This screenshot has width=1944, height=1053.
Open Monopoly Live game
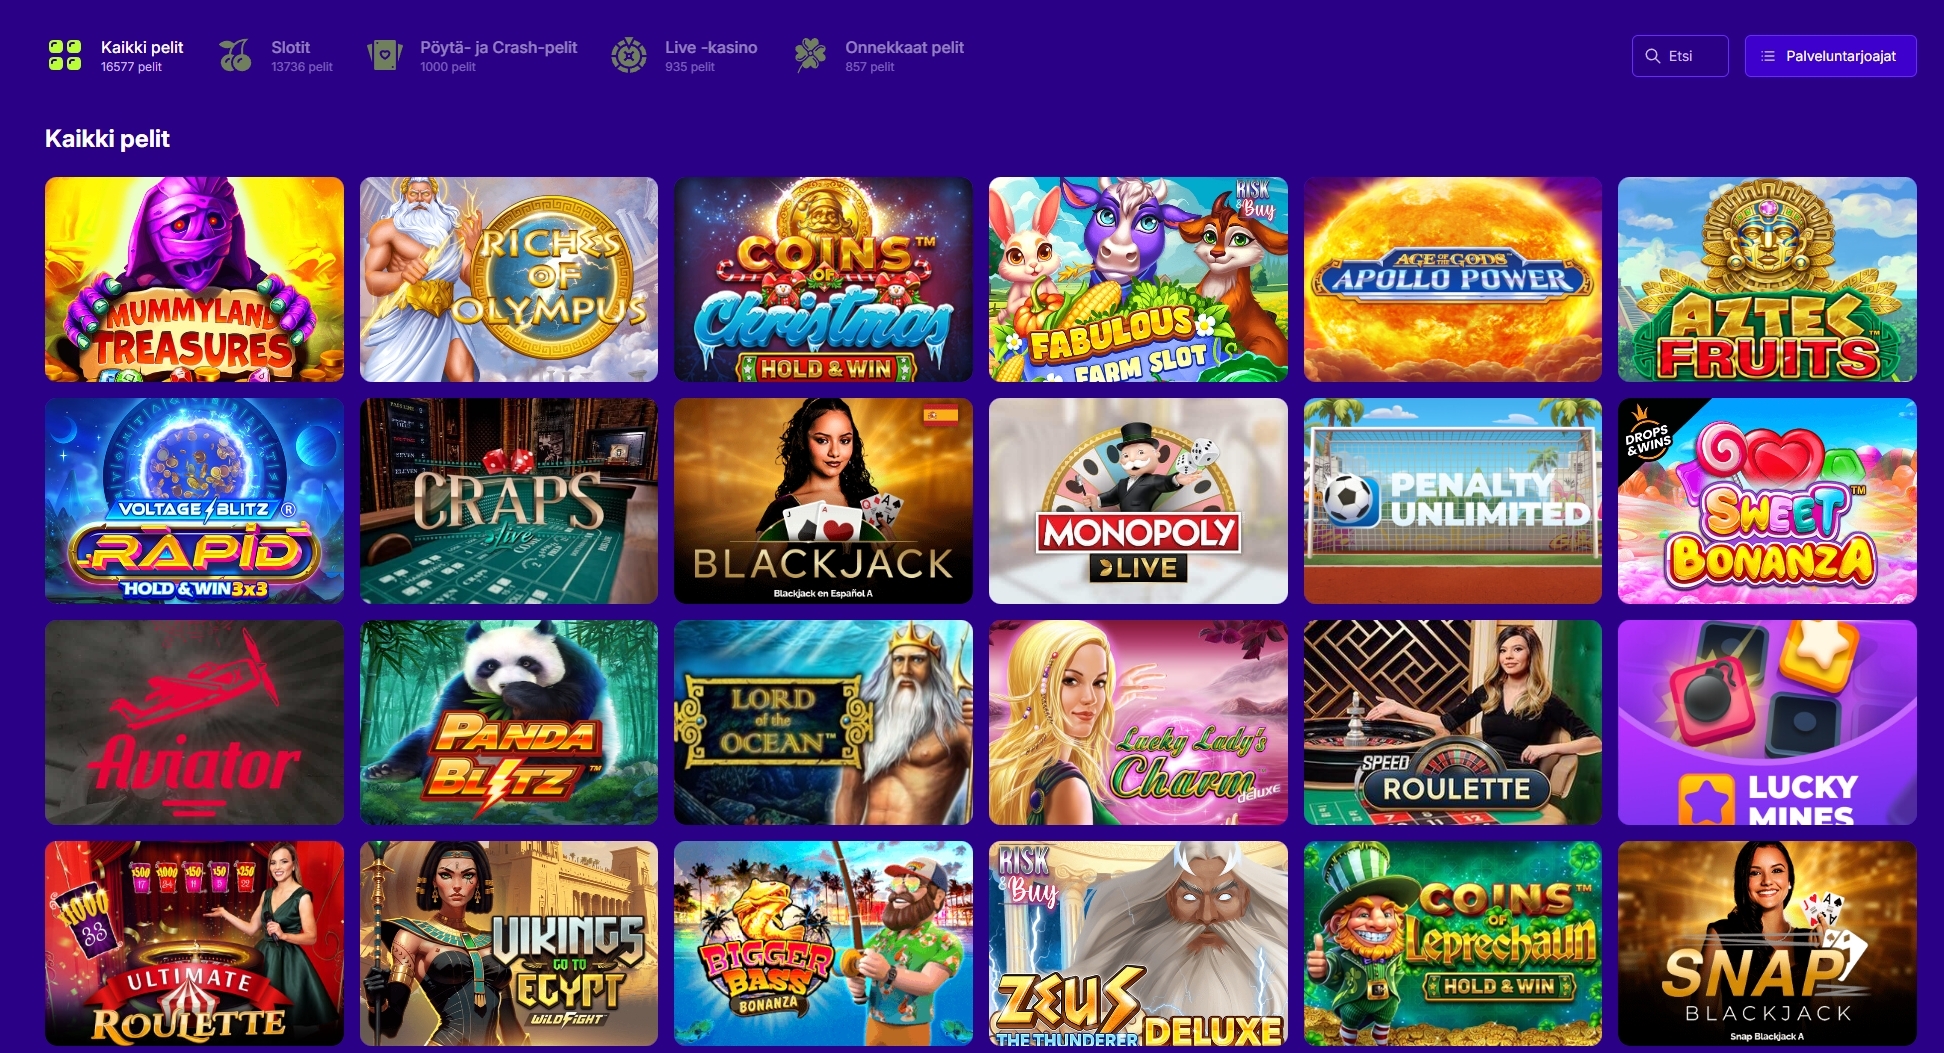[1138, 501]
